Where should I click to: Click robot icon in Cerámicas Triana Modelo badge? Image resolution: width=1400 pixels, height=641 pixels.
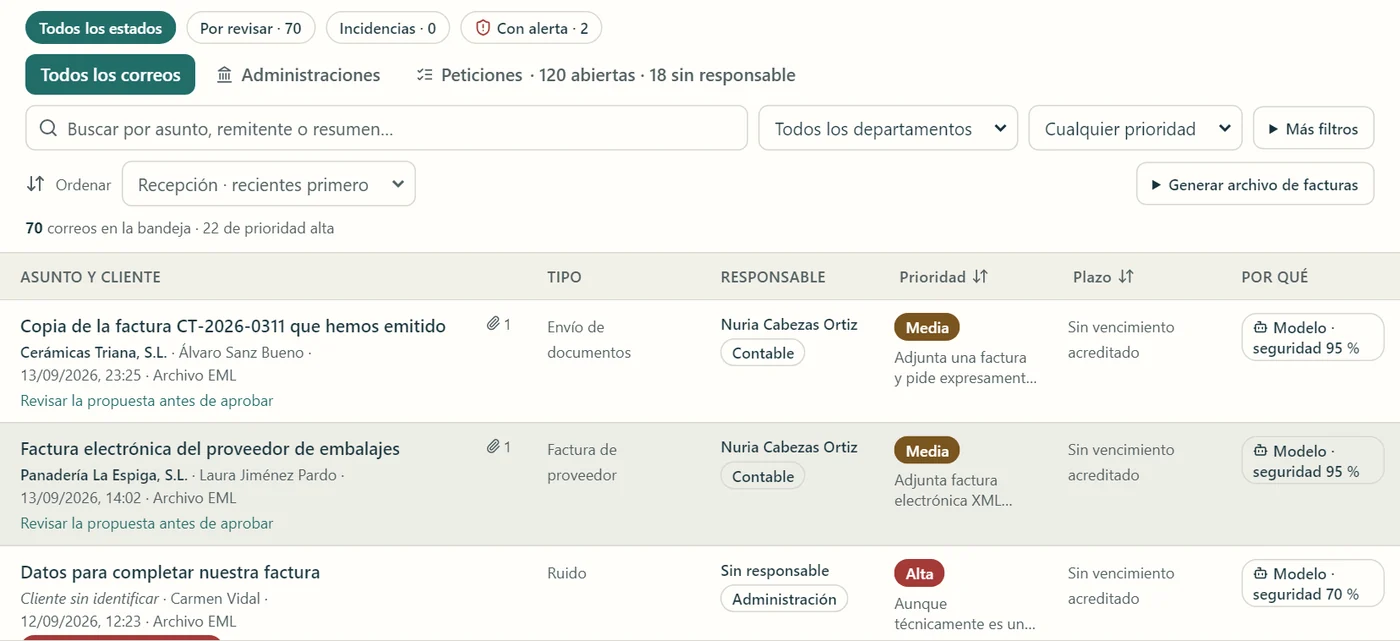[1260, 328]
